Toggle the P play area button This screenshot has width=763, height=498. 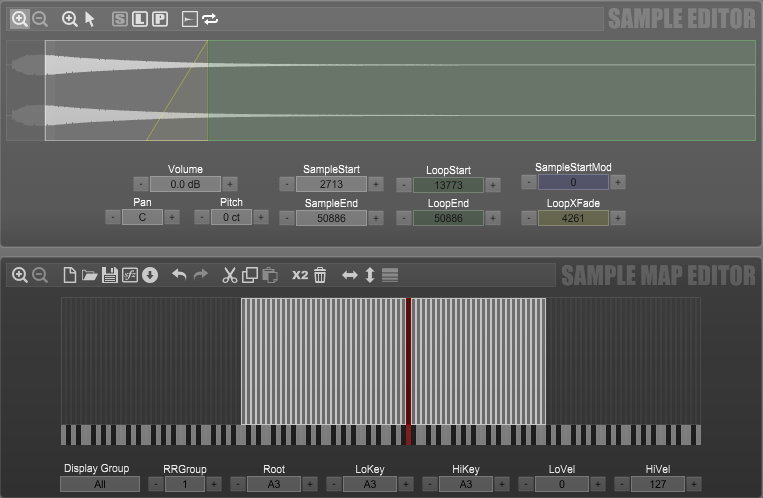(x=160, y=19)
